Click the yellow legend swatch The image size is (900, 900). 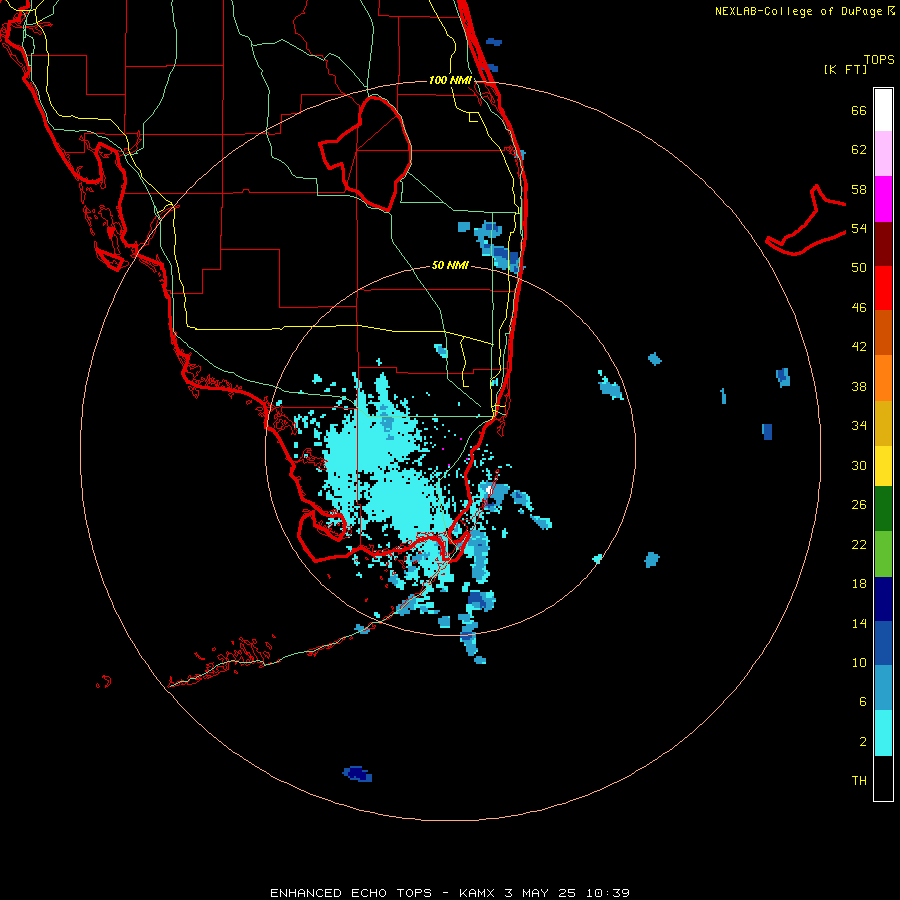click(883, 465)
